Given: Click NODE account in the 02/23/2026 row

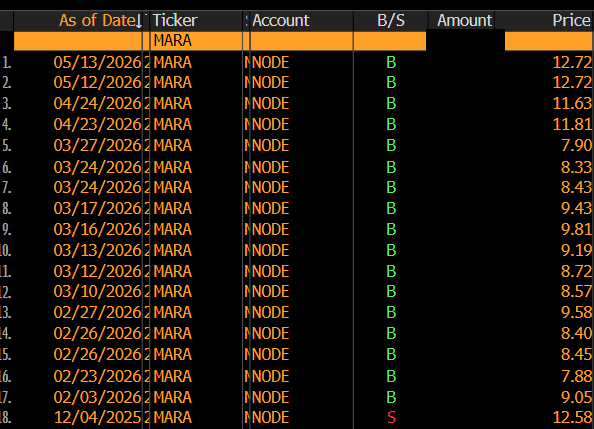Looking at the screenshot, I should coord(270,376).
